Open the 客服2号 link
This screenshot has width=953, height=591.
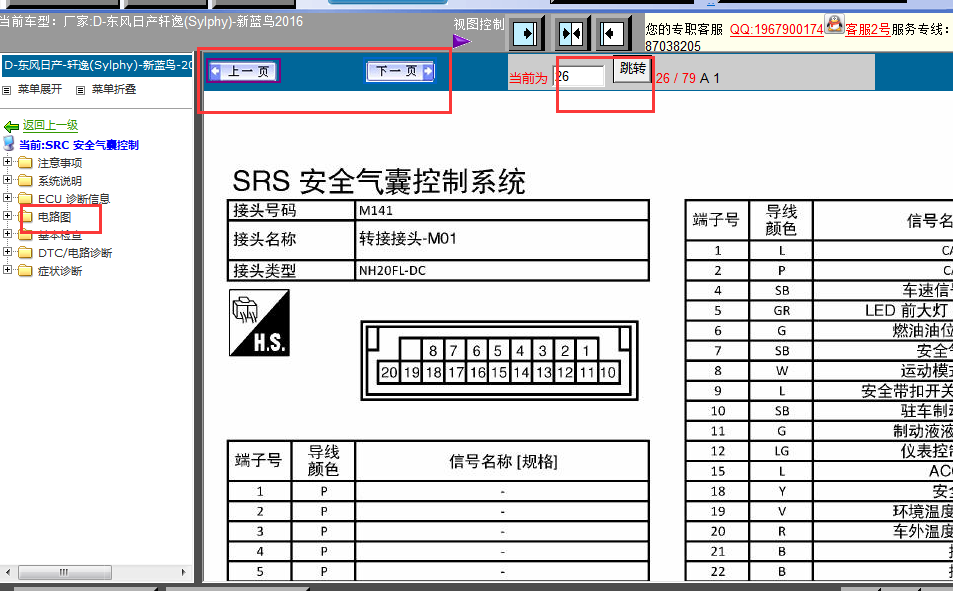(867, 29)
